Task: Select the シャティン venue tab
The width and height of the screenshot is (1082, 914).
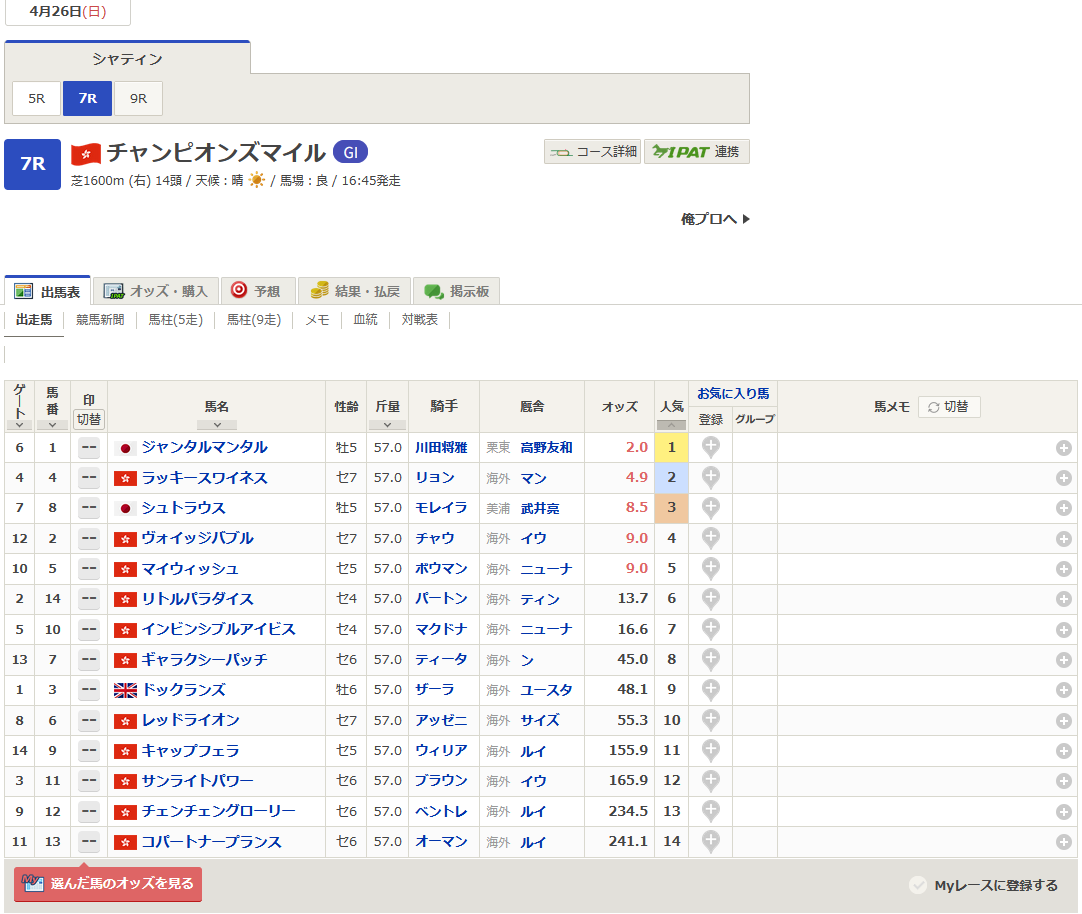Action: point(128,59)
